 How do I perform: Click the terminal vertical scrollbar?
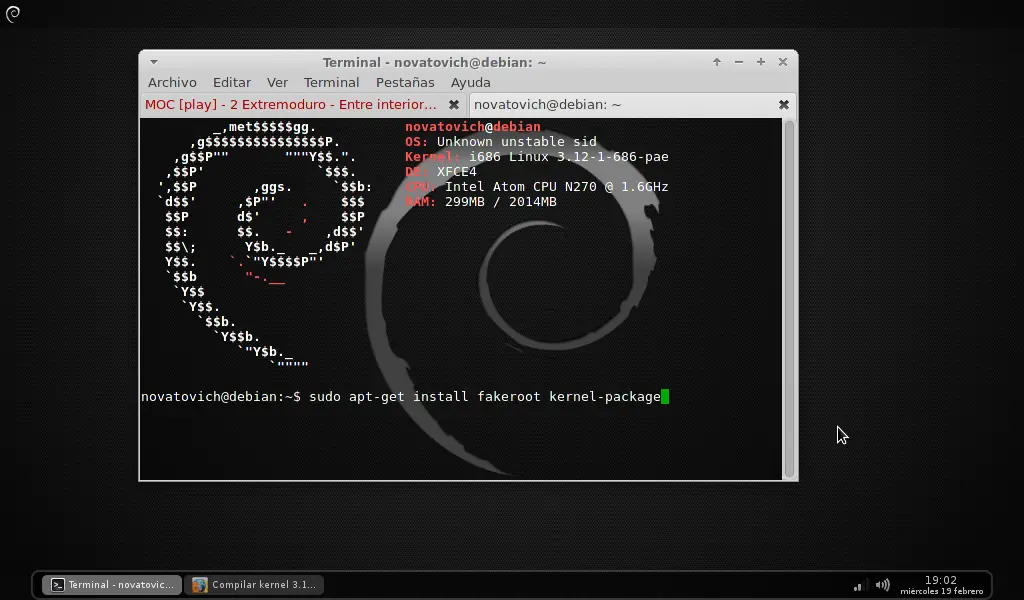coord(789,299)
